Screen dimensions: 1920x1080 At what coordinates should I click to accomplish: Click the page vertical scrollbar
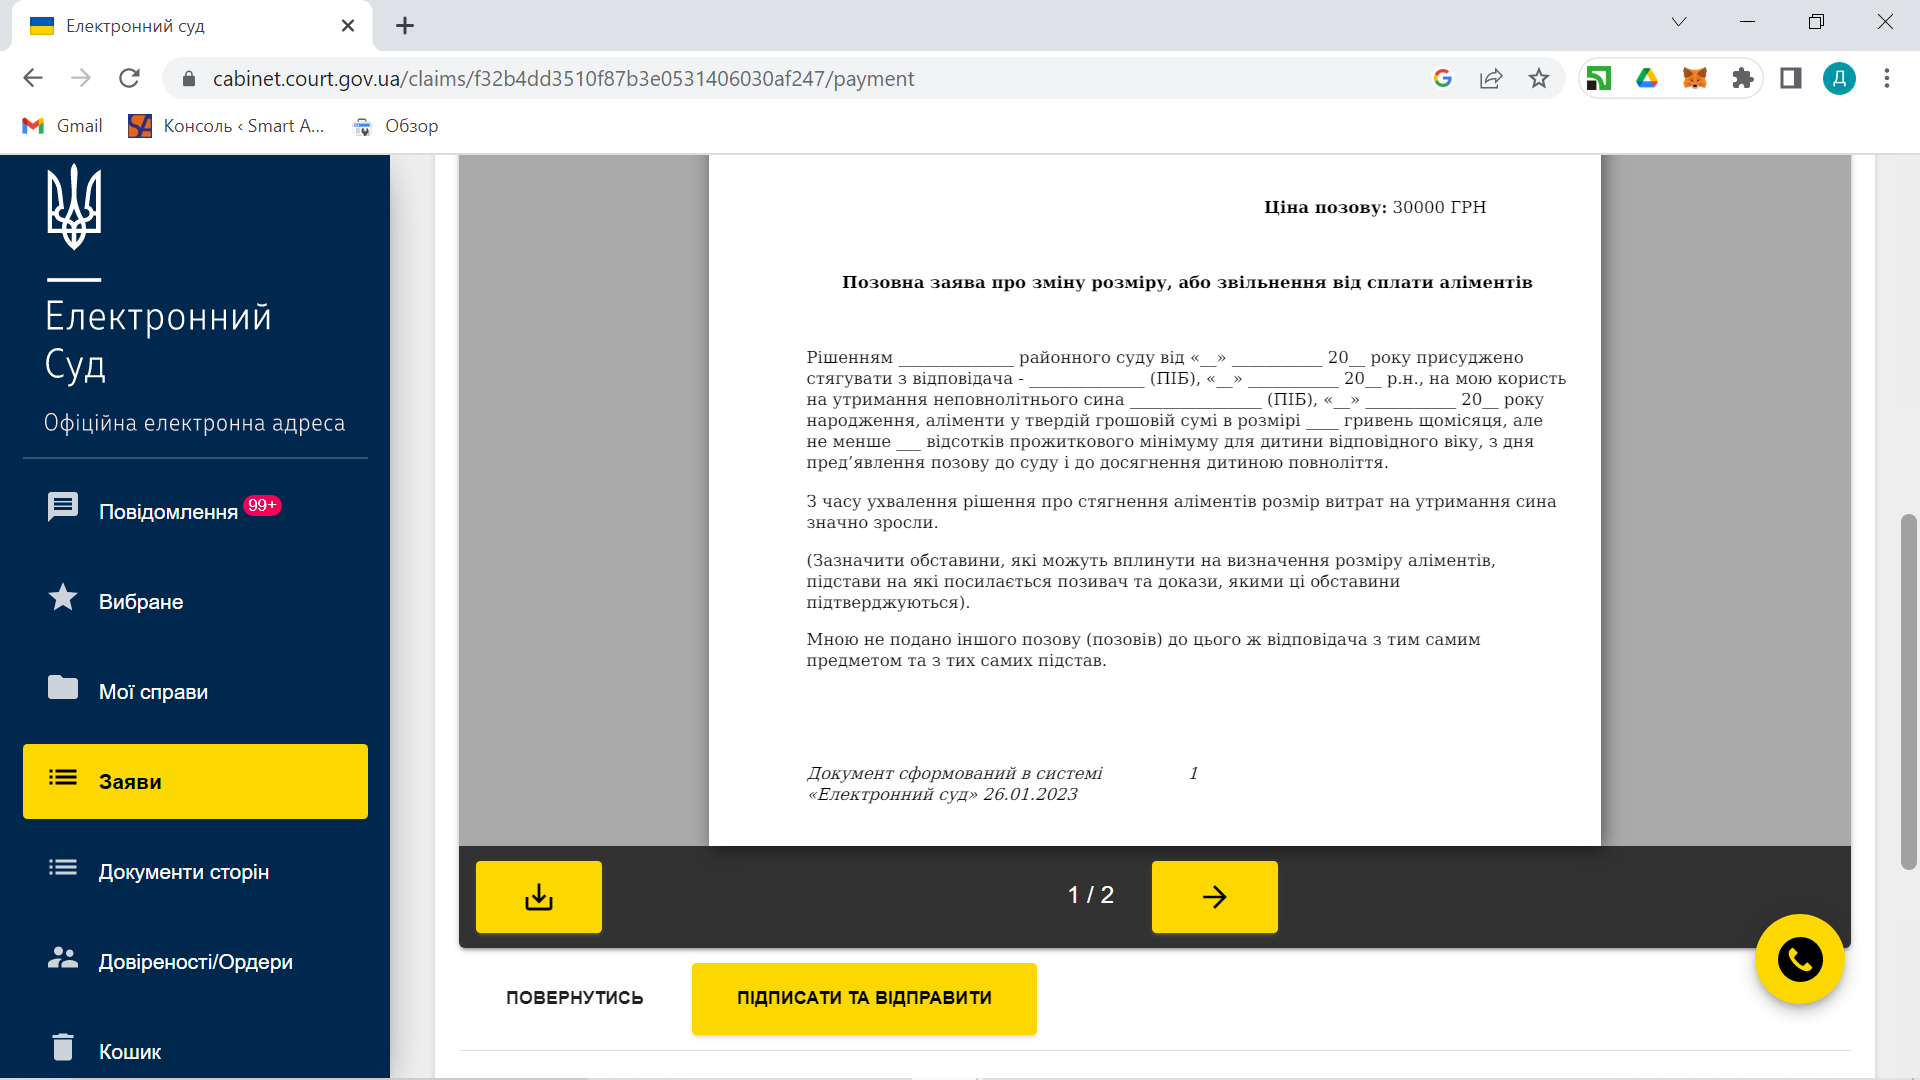[x=1908, y=690]
